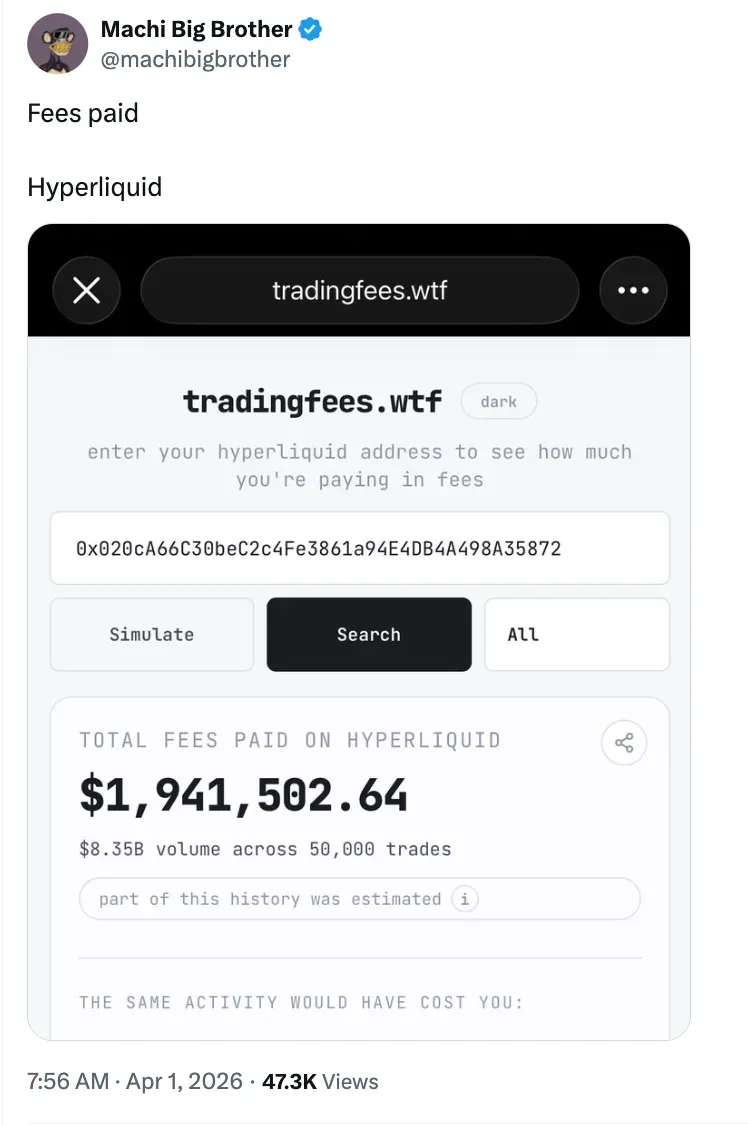Open the Machi Big Brother display name
This screenshot has height=1126, width=748.
click(x=196, y=30)
